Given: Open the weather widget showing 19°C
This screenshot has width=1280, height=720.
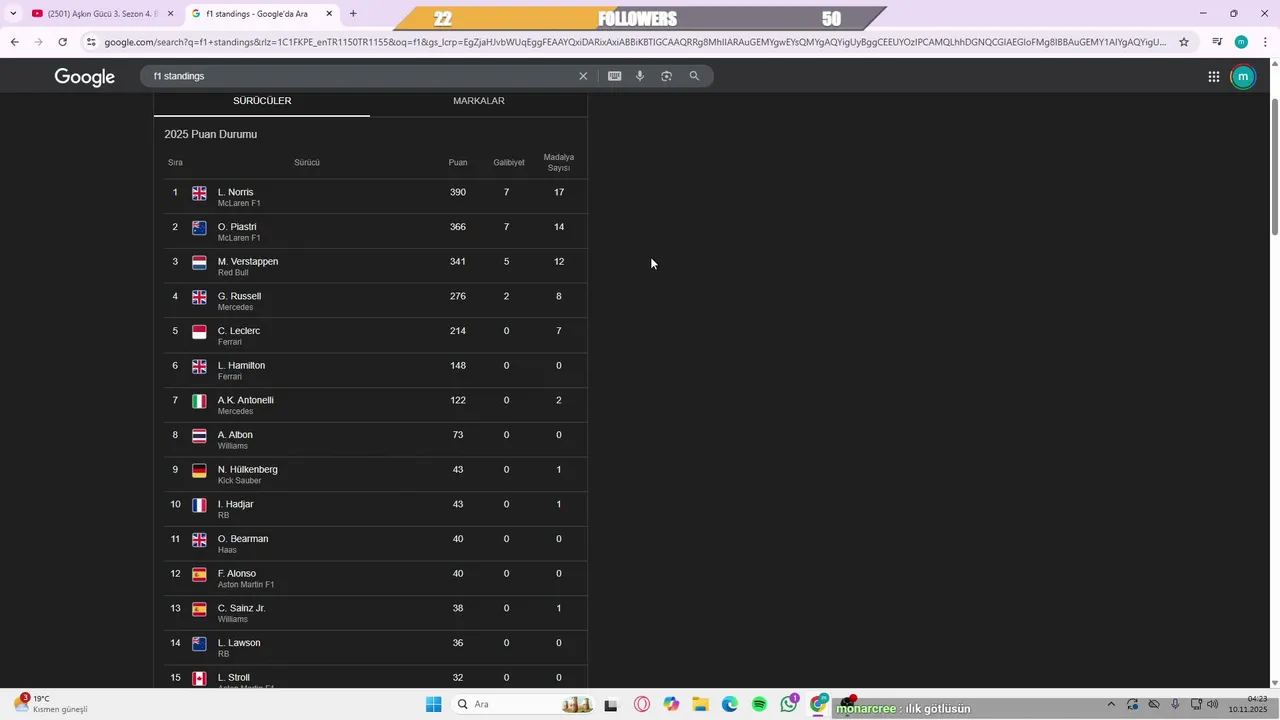Looking at the screenshot, I should tap(50, 704).
